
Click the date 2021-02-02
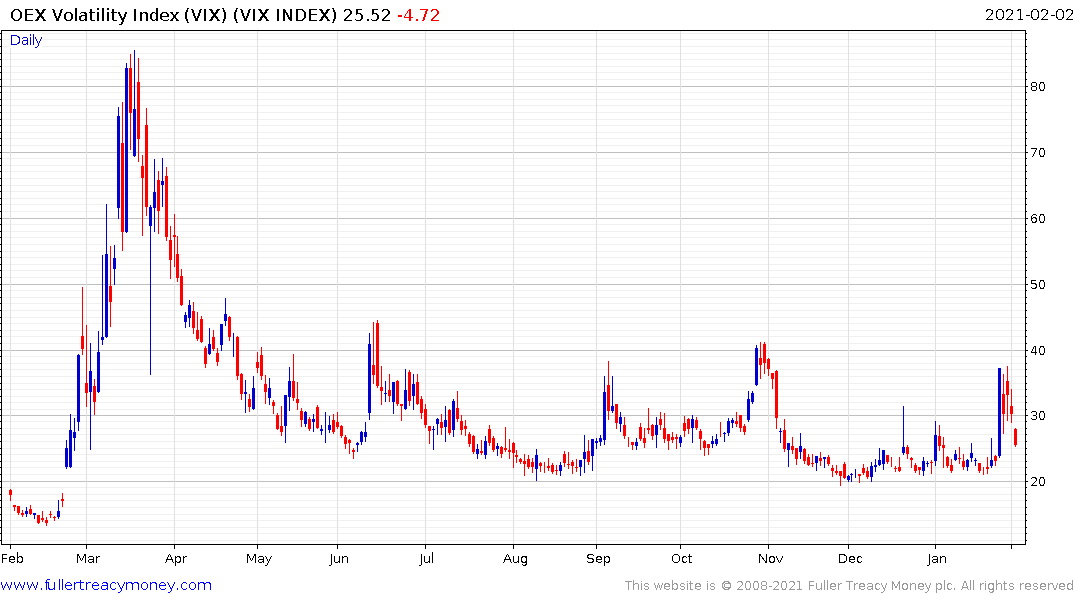(1029, 15)
